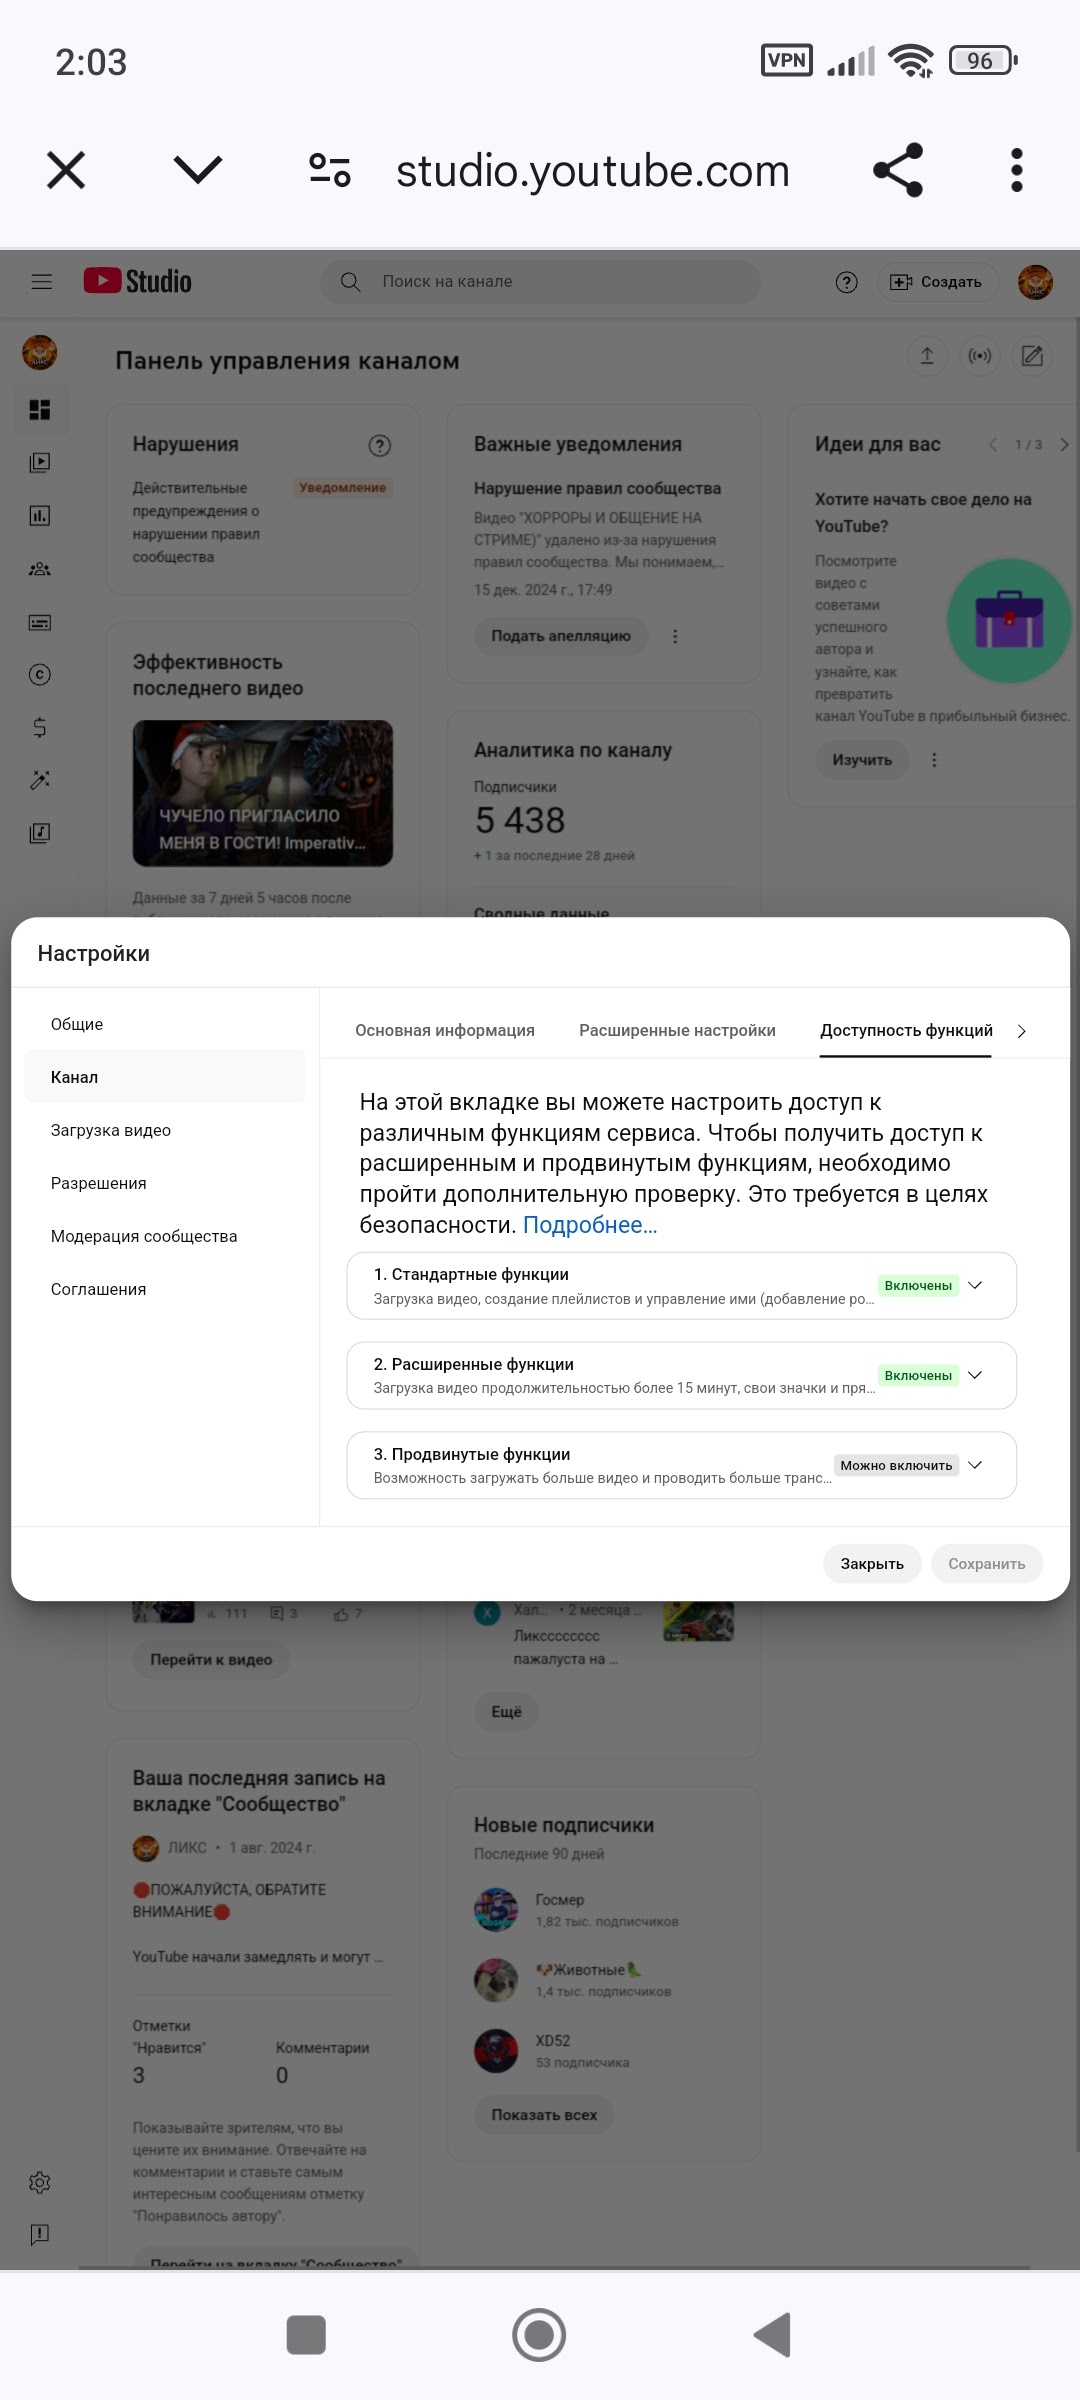
Task: Click the Go Live broadcast icon
Action: [979, 356]
